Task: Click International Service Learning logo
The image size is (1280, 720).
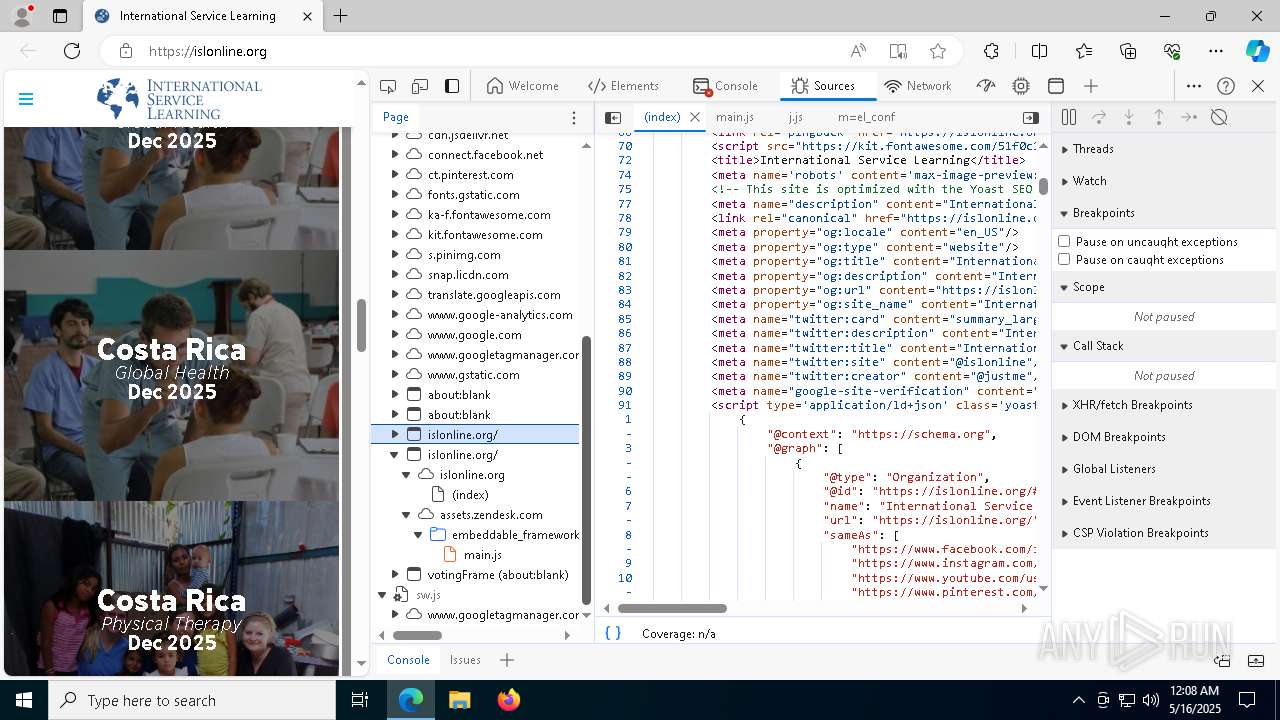Action: [x=179, y=99]
